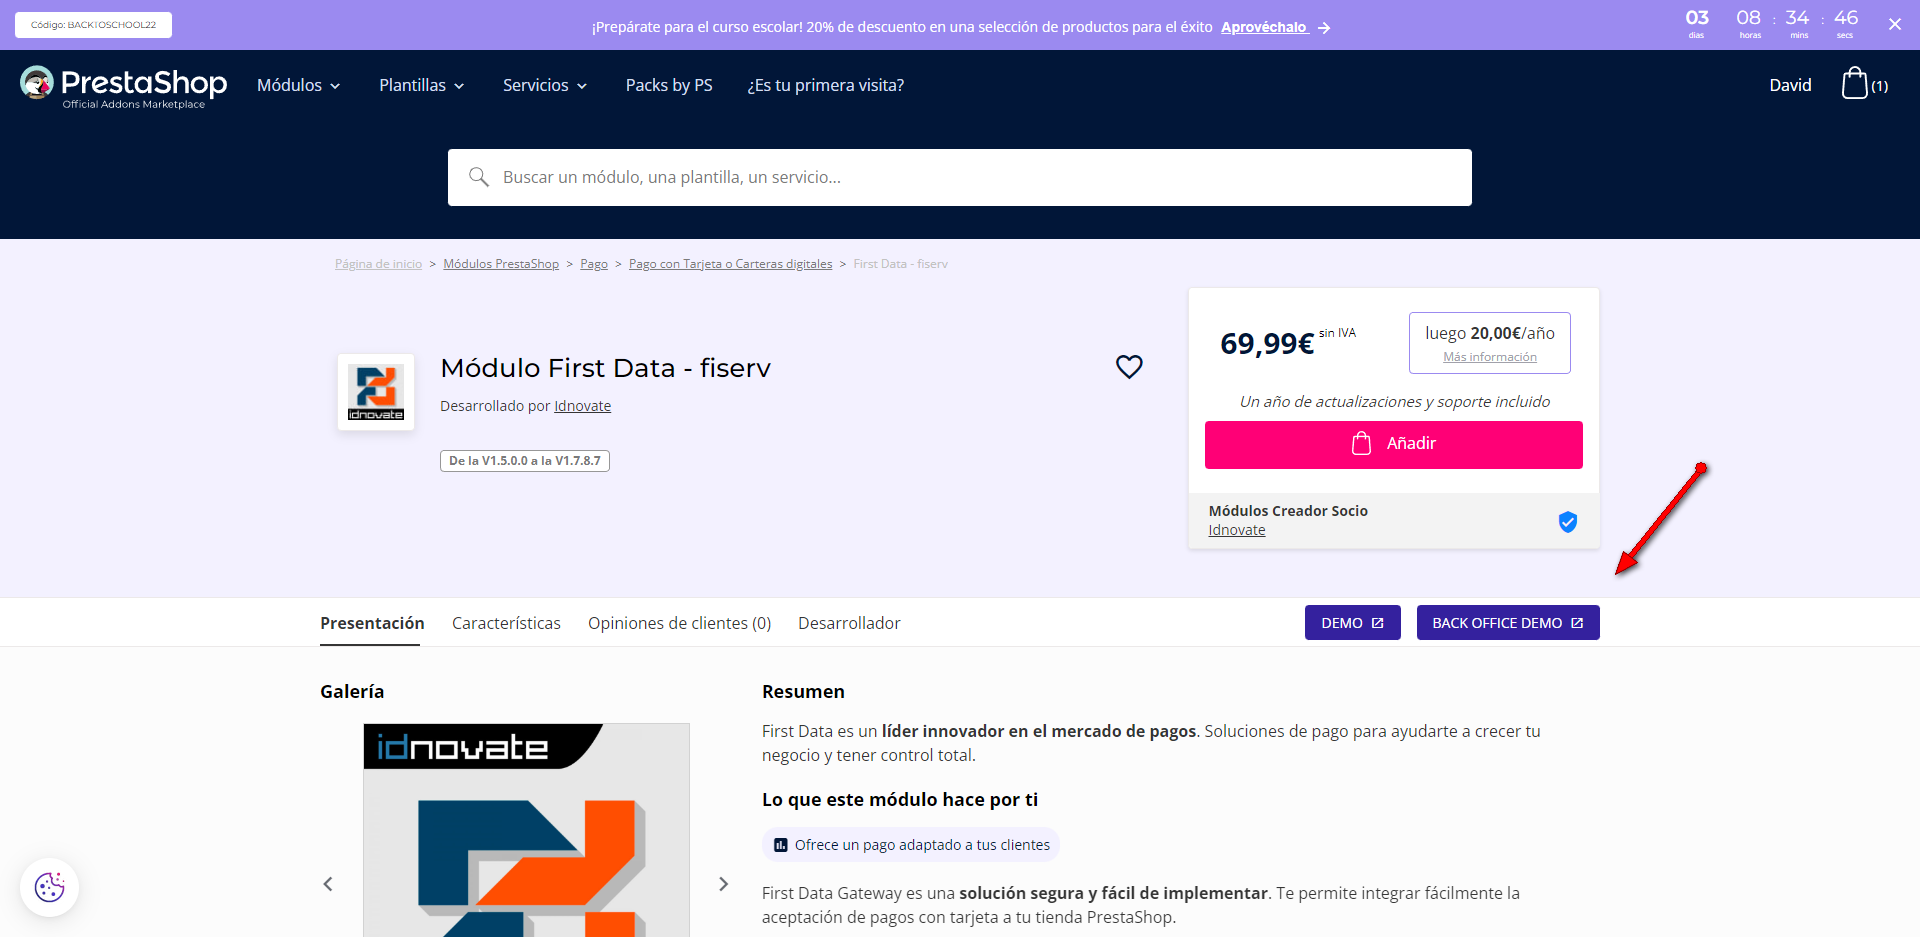Image resolution: width=1920 pixels, height=937 pixels.
Task: Open the PrestaShop logo home link
Action: pos(124,86)
